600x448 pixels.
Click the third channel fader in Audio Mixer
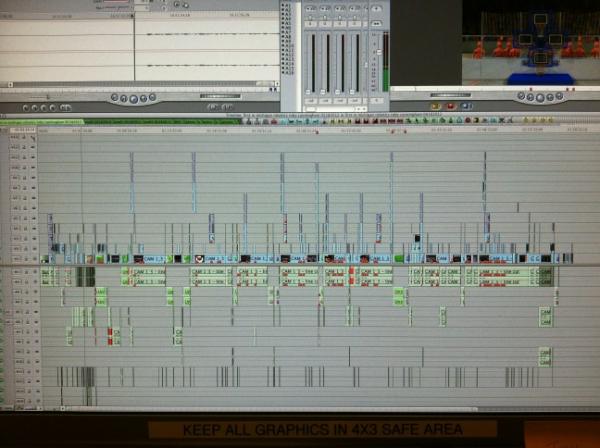pyautogui.click(x=338, y=92)
